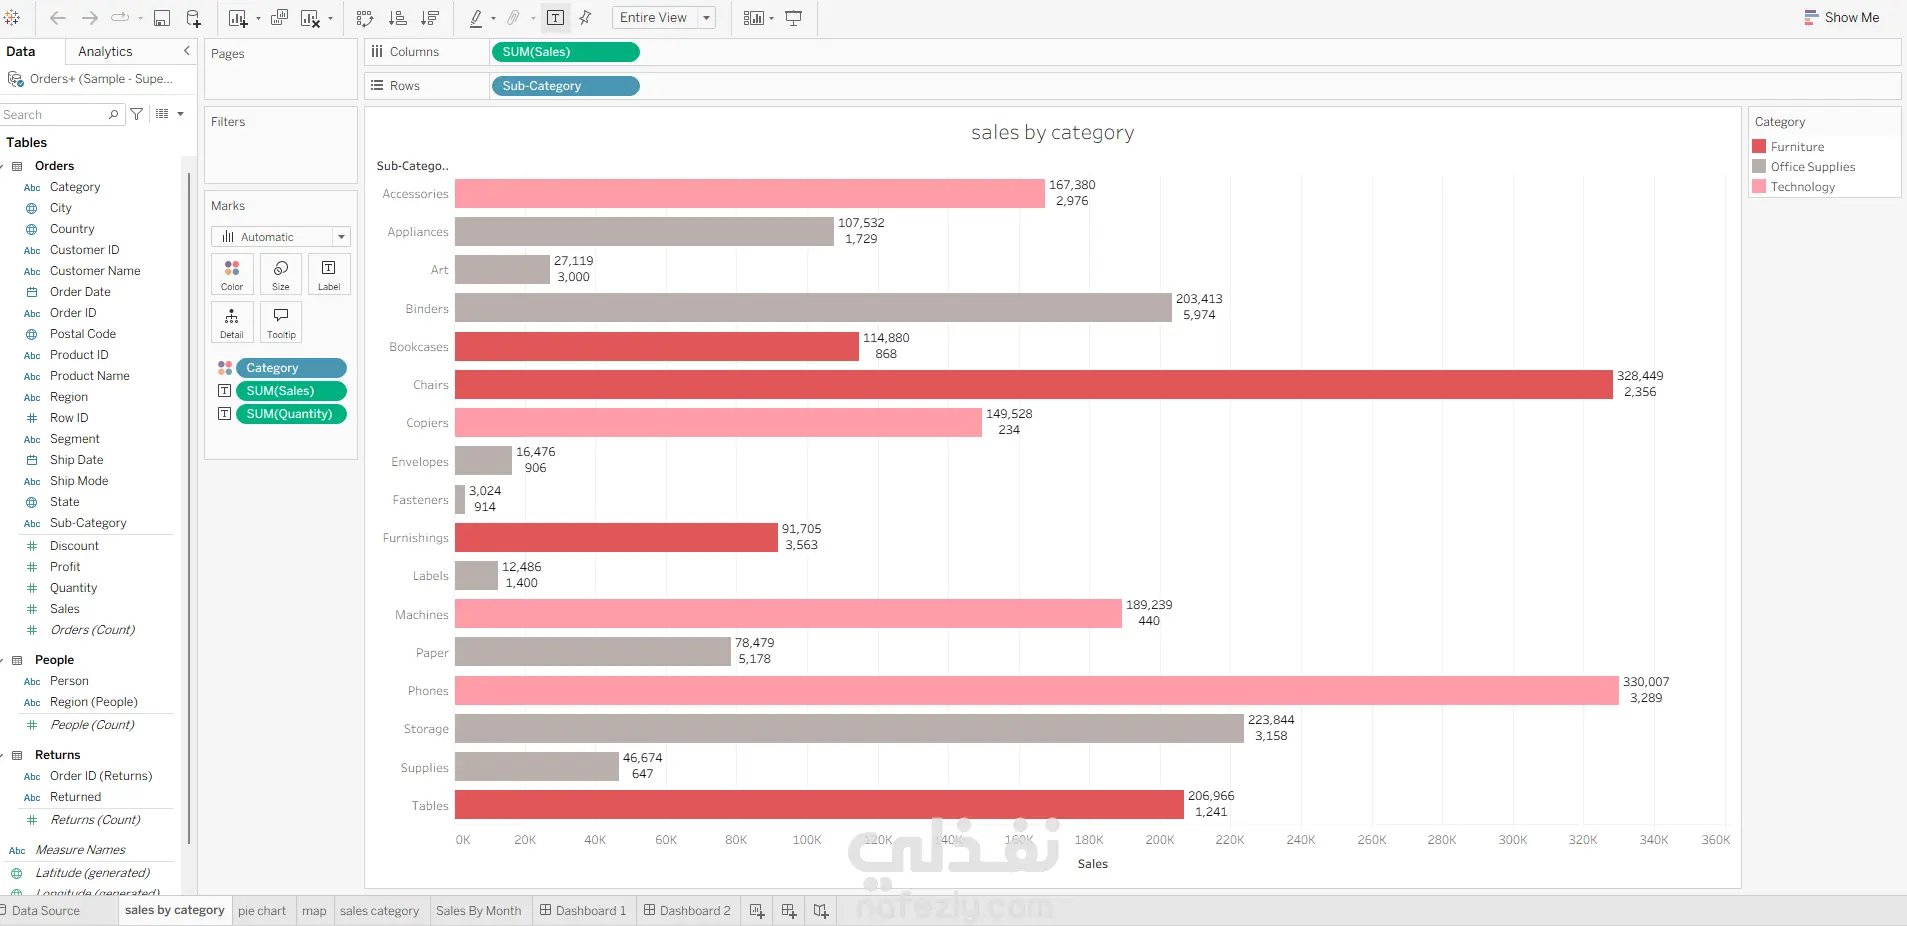Viewport: 1907px width, 926px height.
Task: Select the Technology legend color swatch
Action: coord(1759,186)
